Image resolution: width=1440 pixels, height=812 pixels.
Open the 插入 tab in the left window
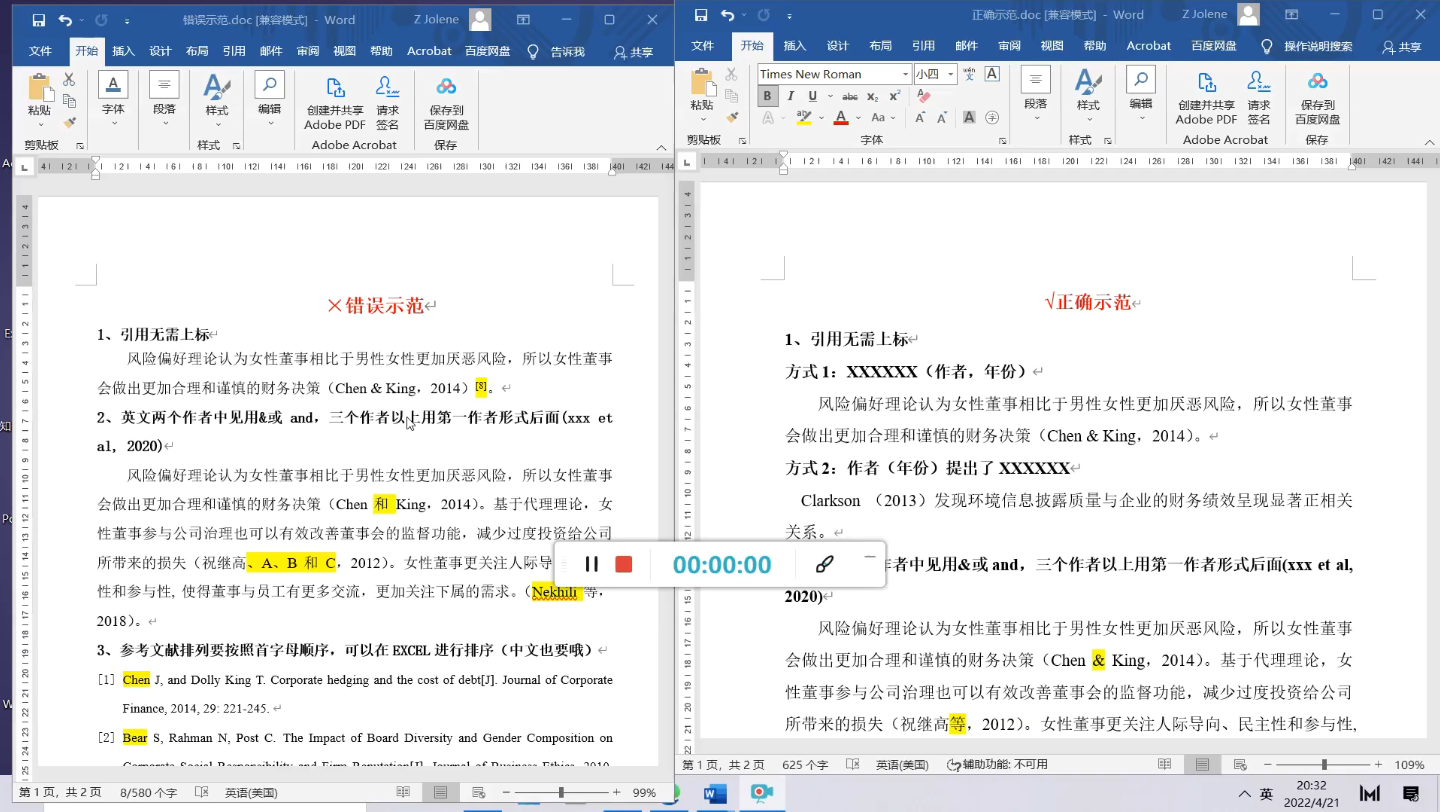coord(123,52)
